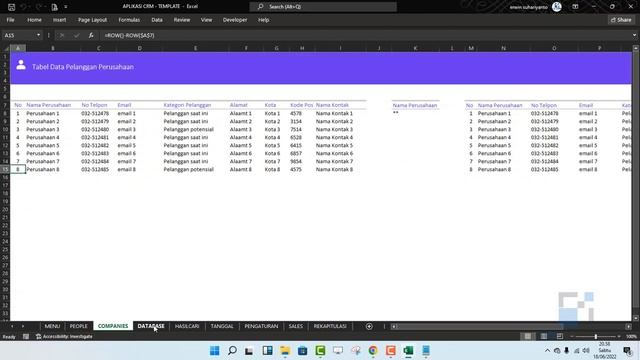
Task: Open Ribbon Display Options icon
Action: tap(575, 7)
